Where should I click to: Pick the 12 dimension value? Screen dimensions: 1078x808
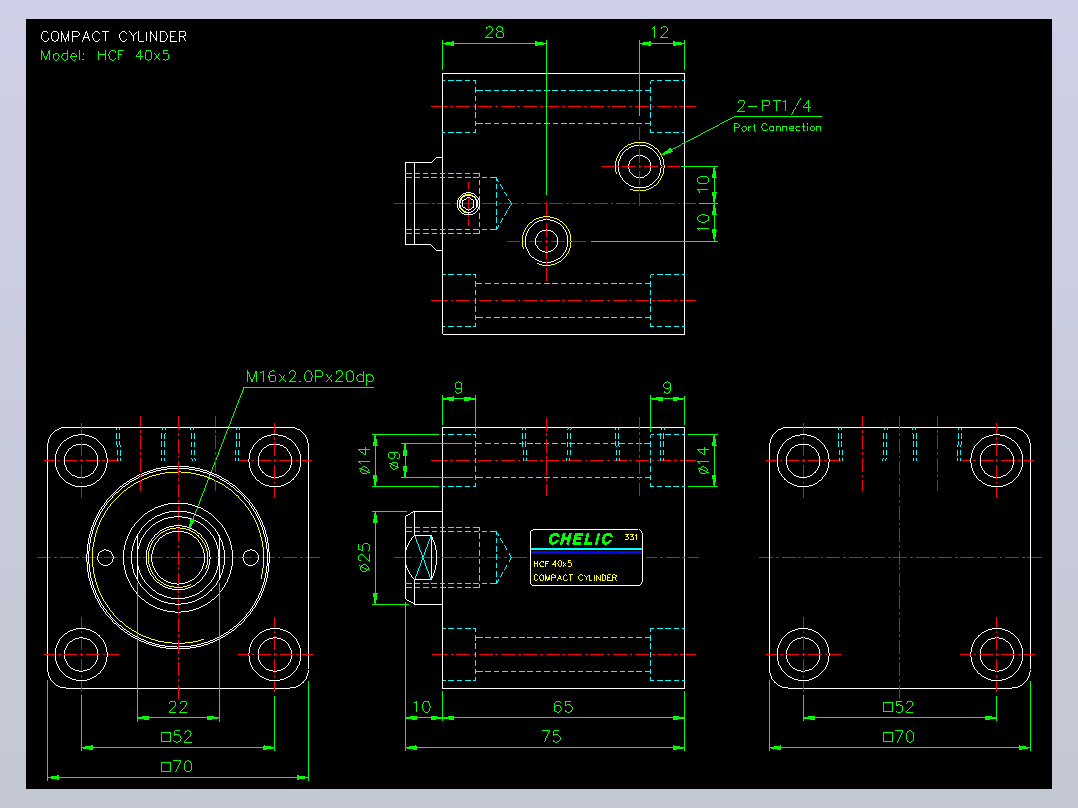[659, 32]
